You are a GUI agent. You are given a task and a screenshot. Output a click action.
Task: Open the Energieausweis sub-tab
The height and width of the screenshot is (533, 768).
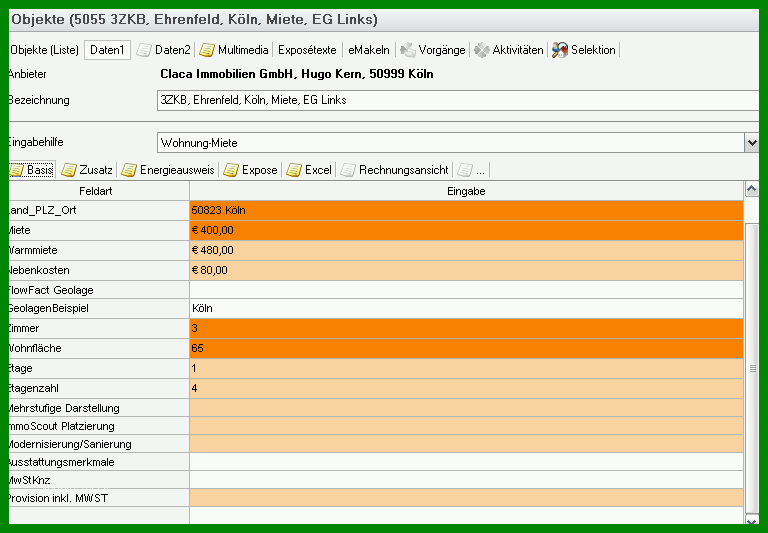(168, 170)
